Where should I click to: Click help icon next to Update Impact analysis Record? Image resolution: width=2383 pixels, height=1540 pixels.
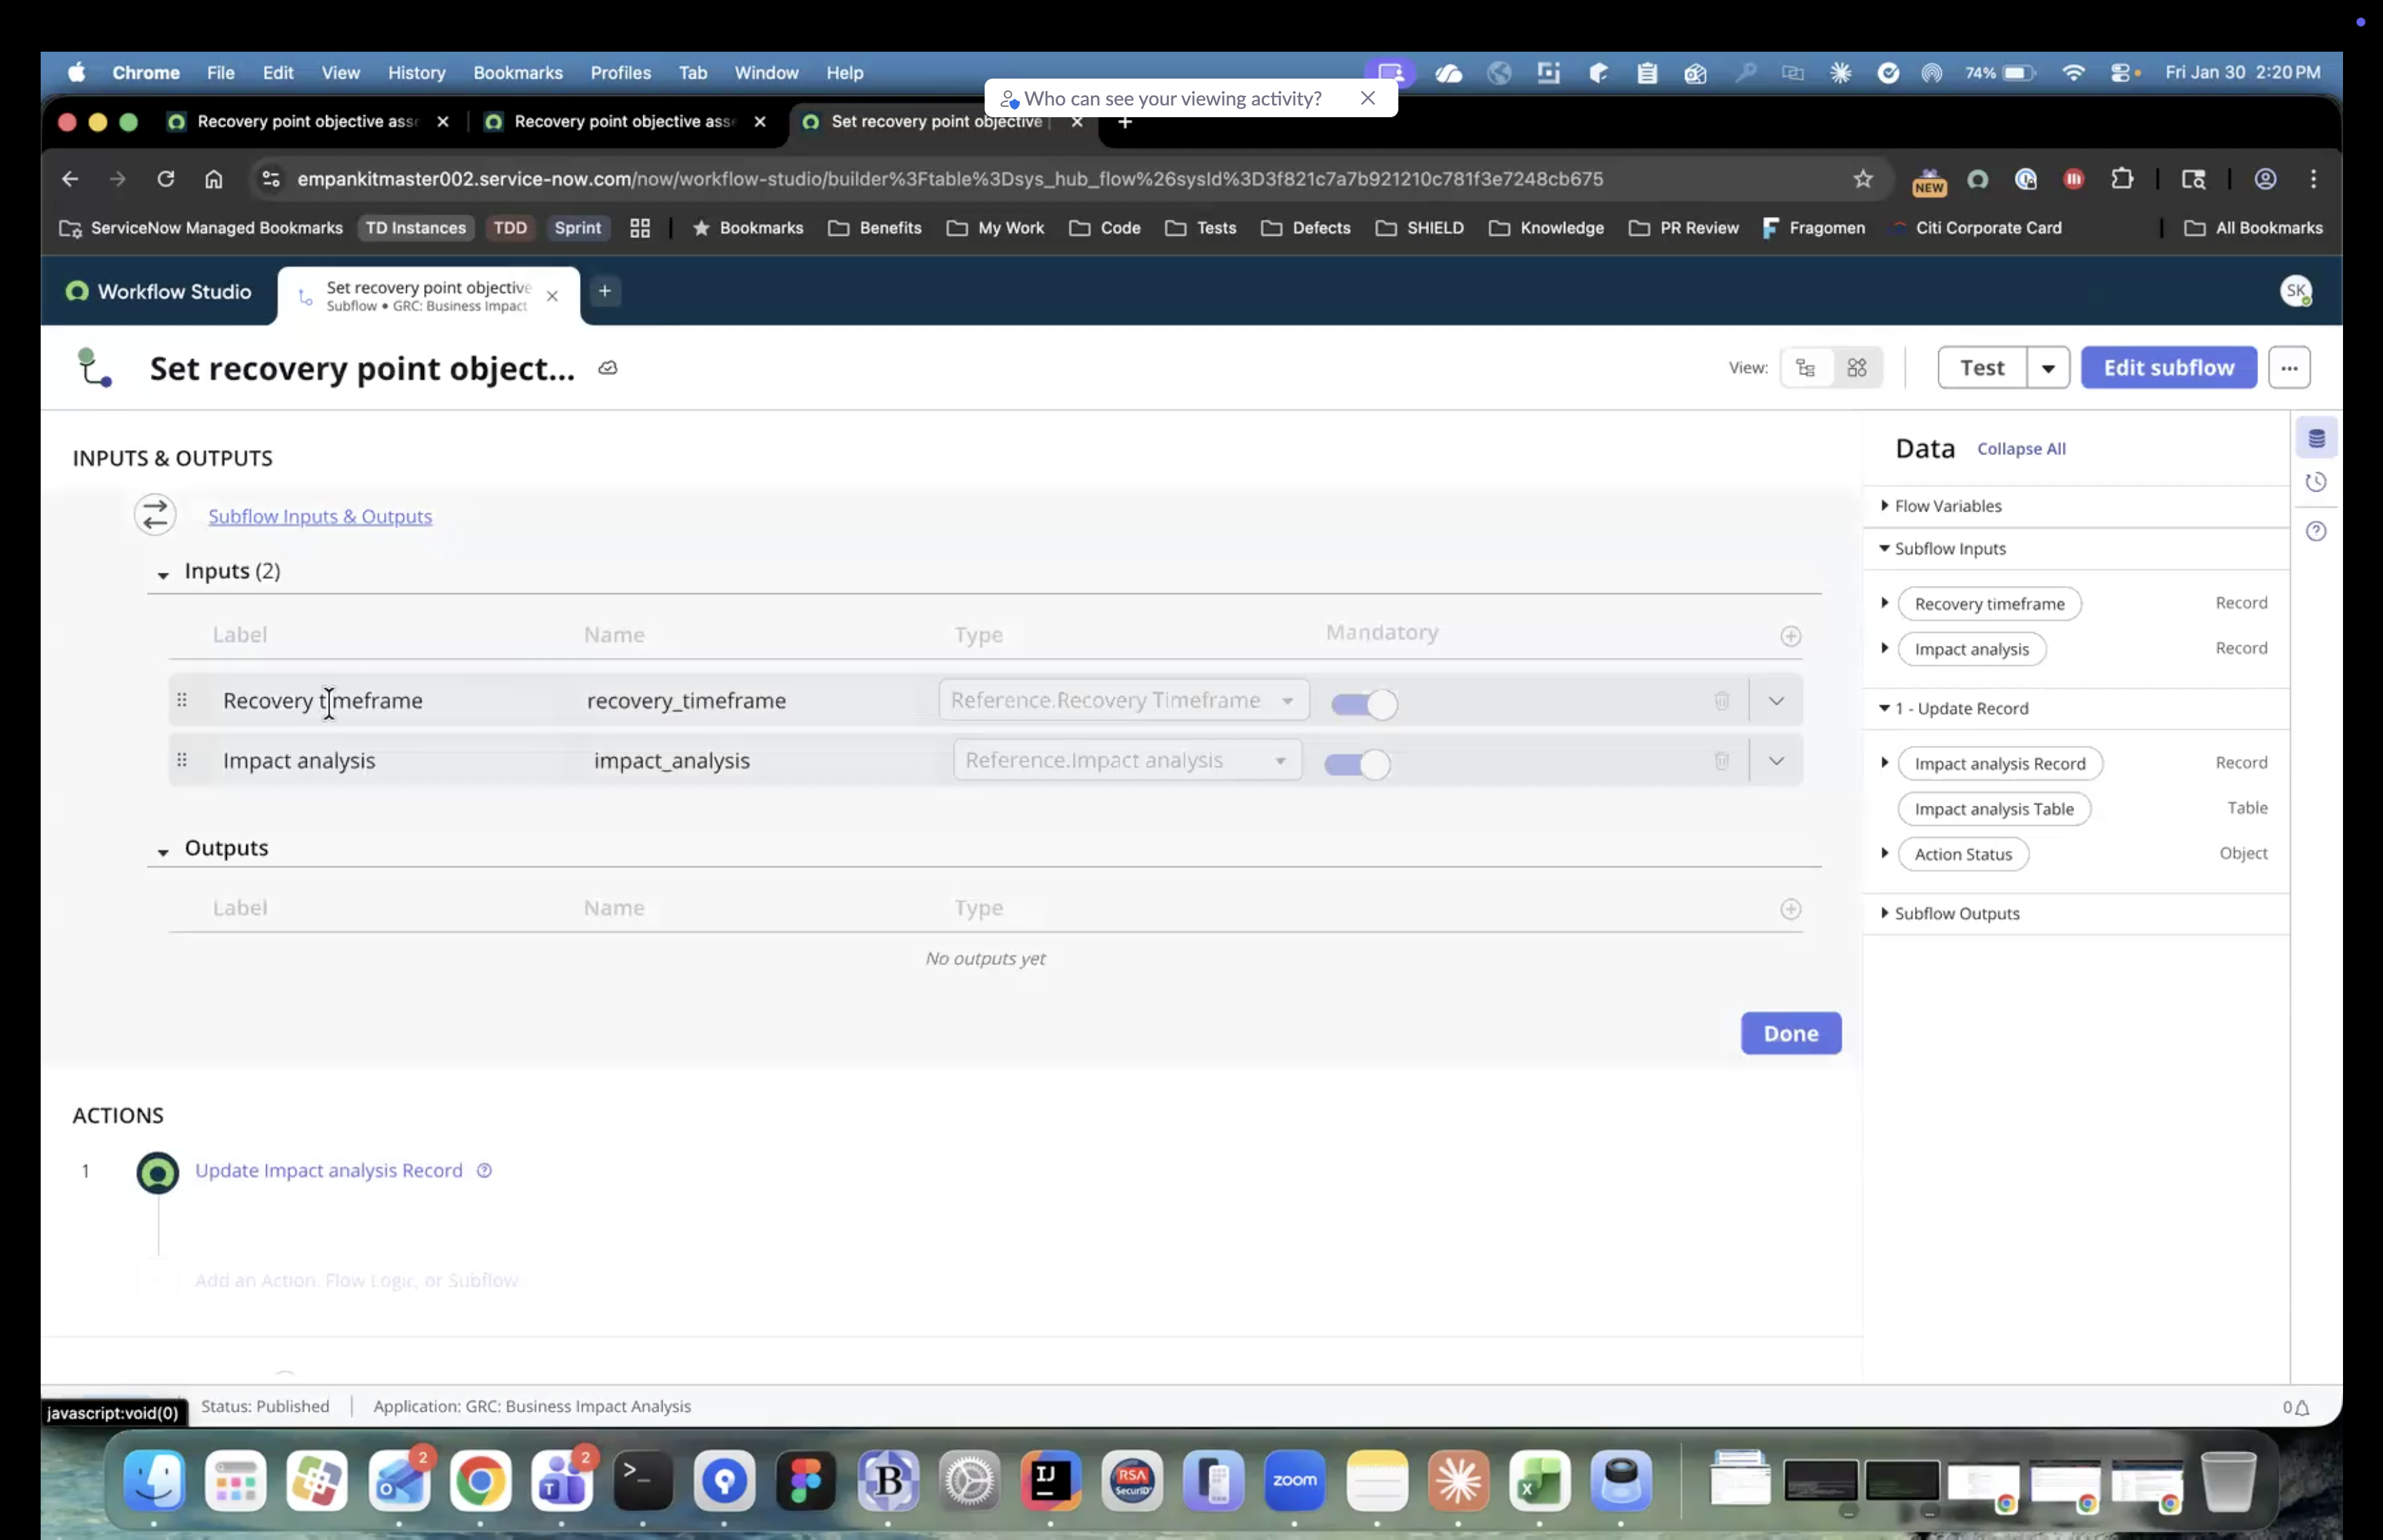[x=484, y=1170]
